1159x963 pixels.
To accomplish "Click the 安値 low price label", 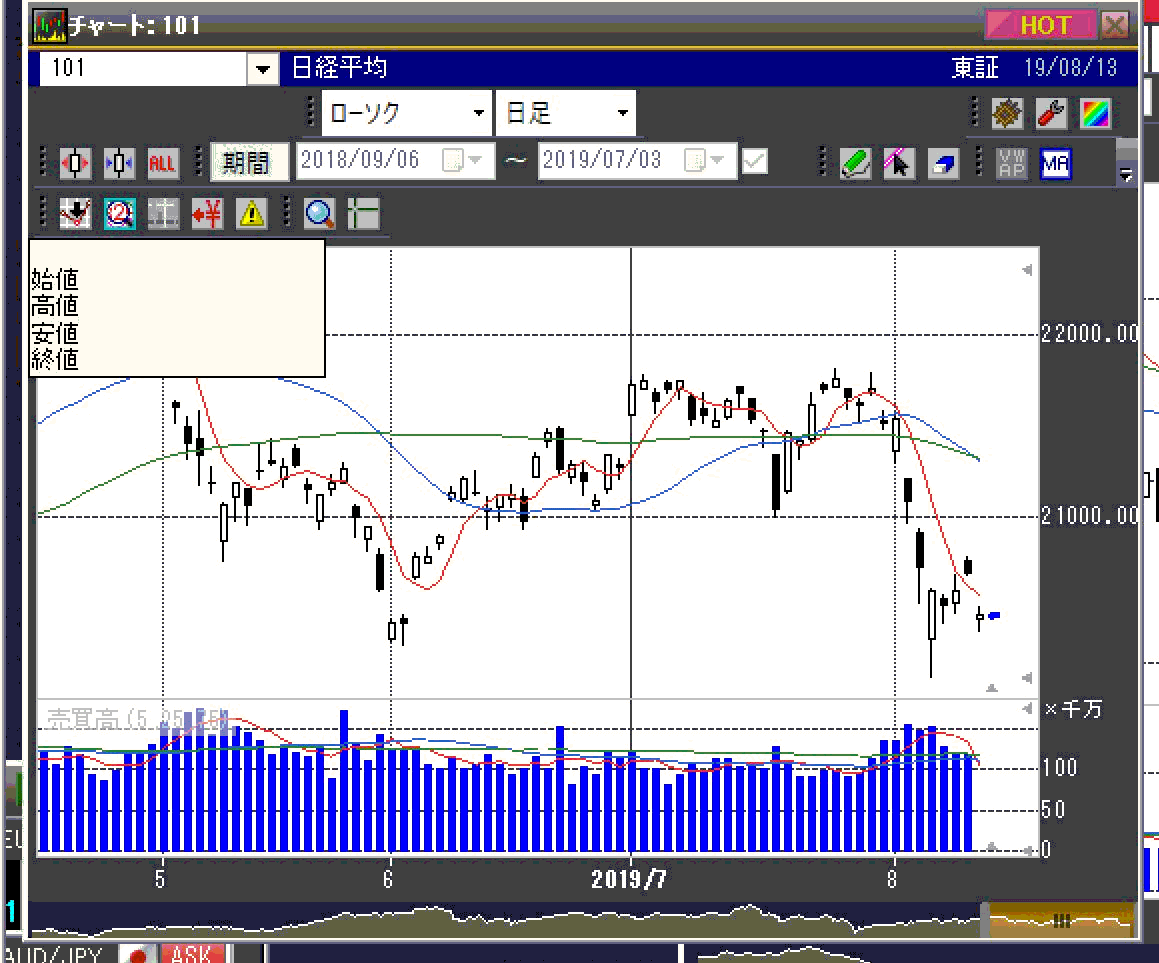I will pyautogui.click(x=55, y=333).
